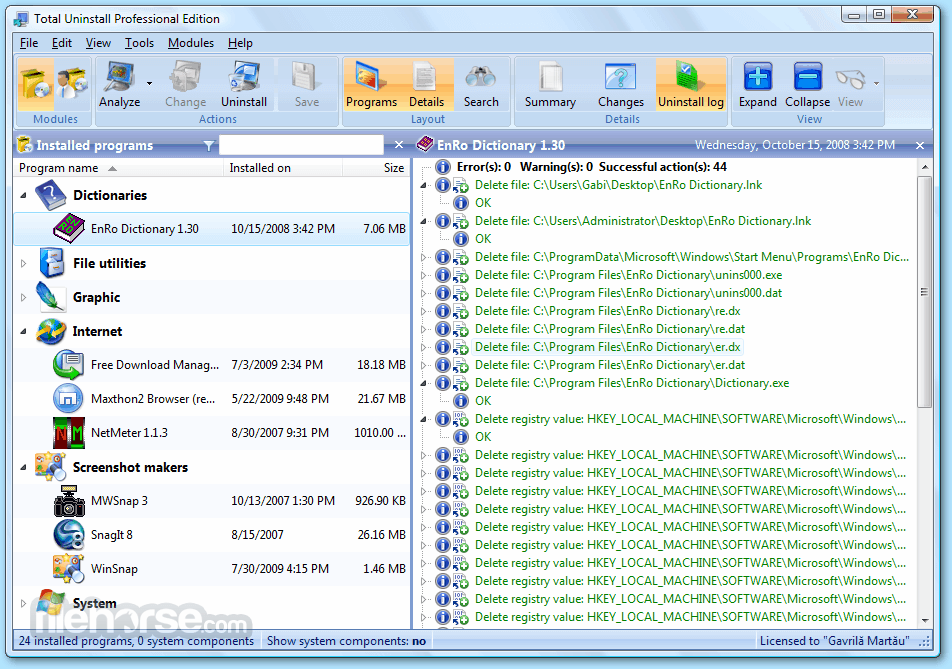The width and height of the screenshot is (952, 669).
Task: Click the Errors Warnings summary line
Action: click(591, 167)
